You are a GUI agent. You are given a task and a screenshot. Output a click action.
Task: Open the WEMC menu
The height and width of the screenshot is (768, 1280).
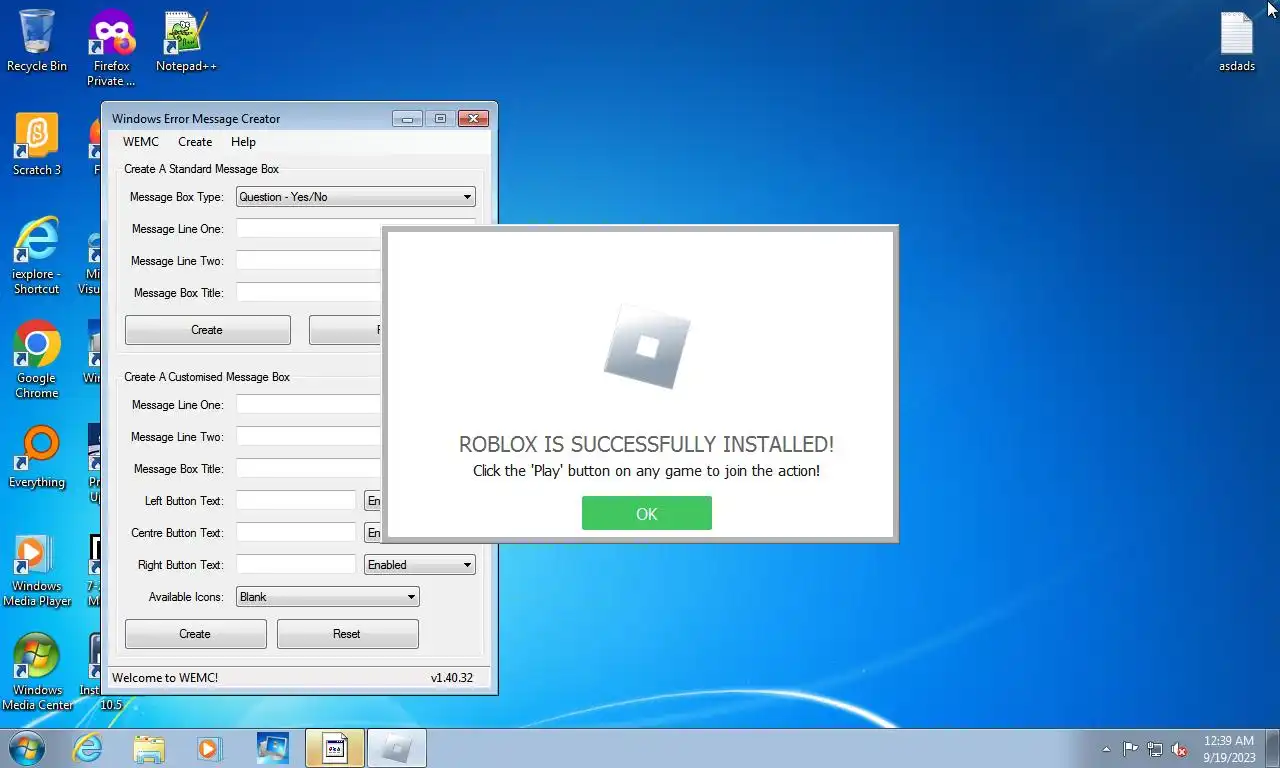[141, 142]
